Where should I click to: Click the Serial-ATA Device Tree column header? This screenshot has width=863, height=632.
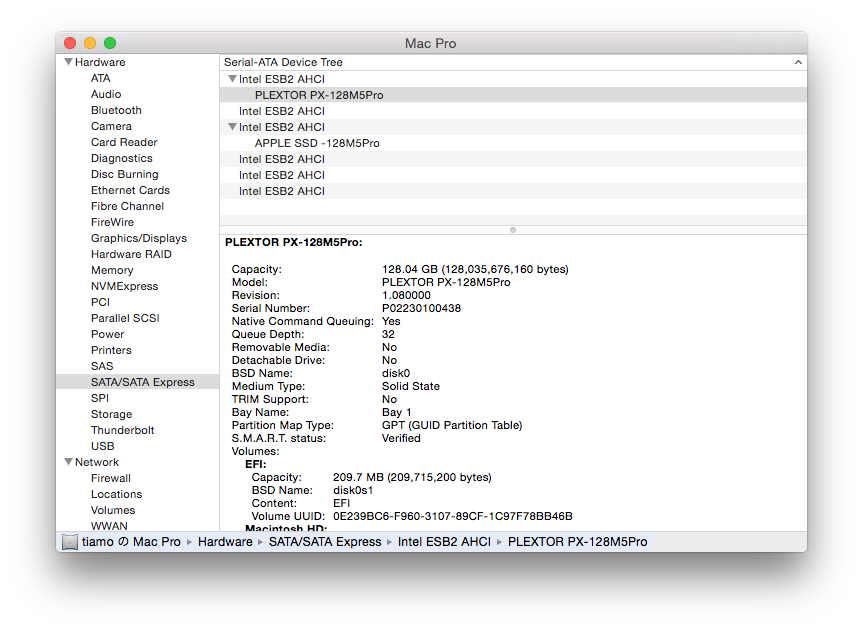click(513, 62)
